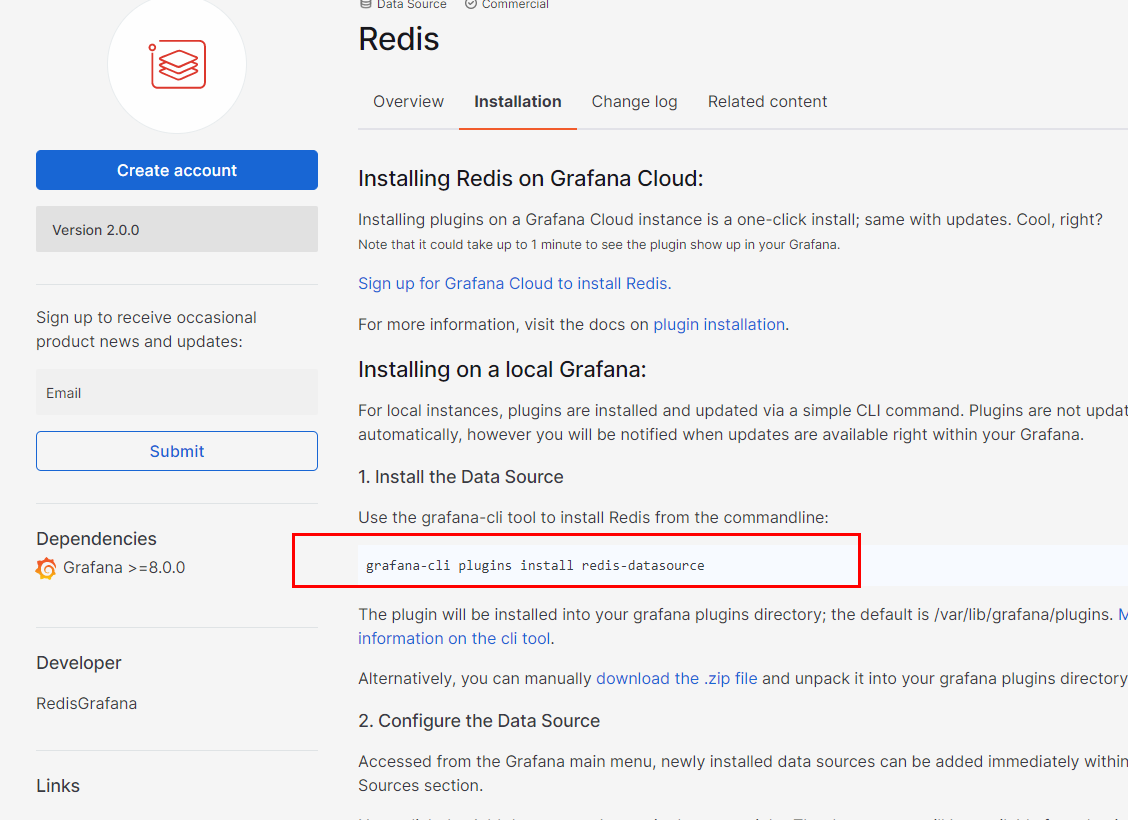Click the download the .zip file link

click(x=677, y=678)
